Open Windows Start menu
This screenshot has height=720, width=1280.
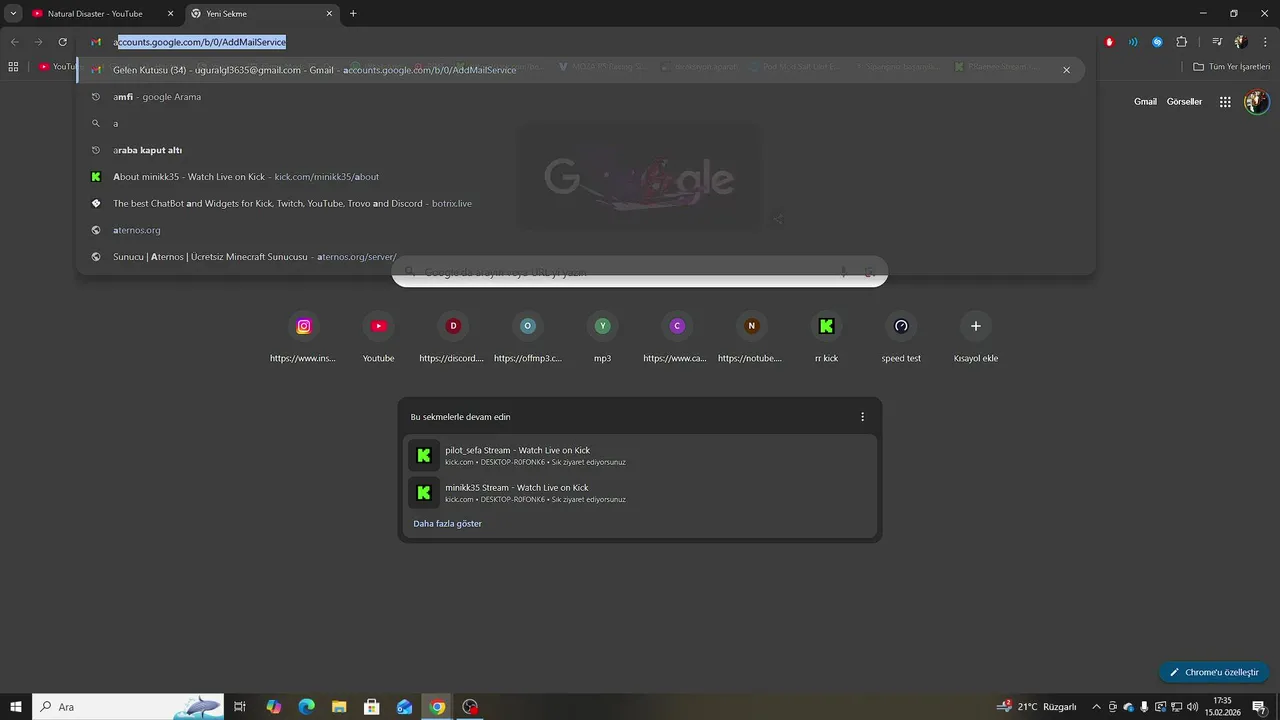click(16, 707)
